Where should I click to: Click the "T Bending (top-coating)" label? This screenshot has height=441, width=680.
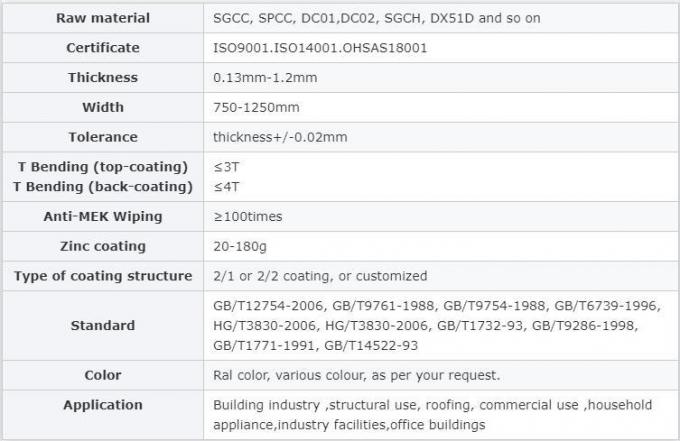click(103, 166)
